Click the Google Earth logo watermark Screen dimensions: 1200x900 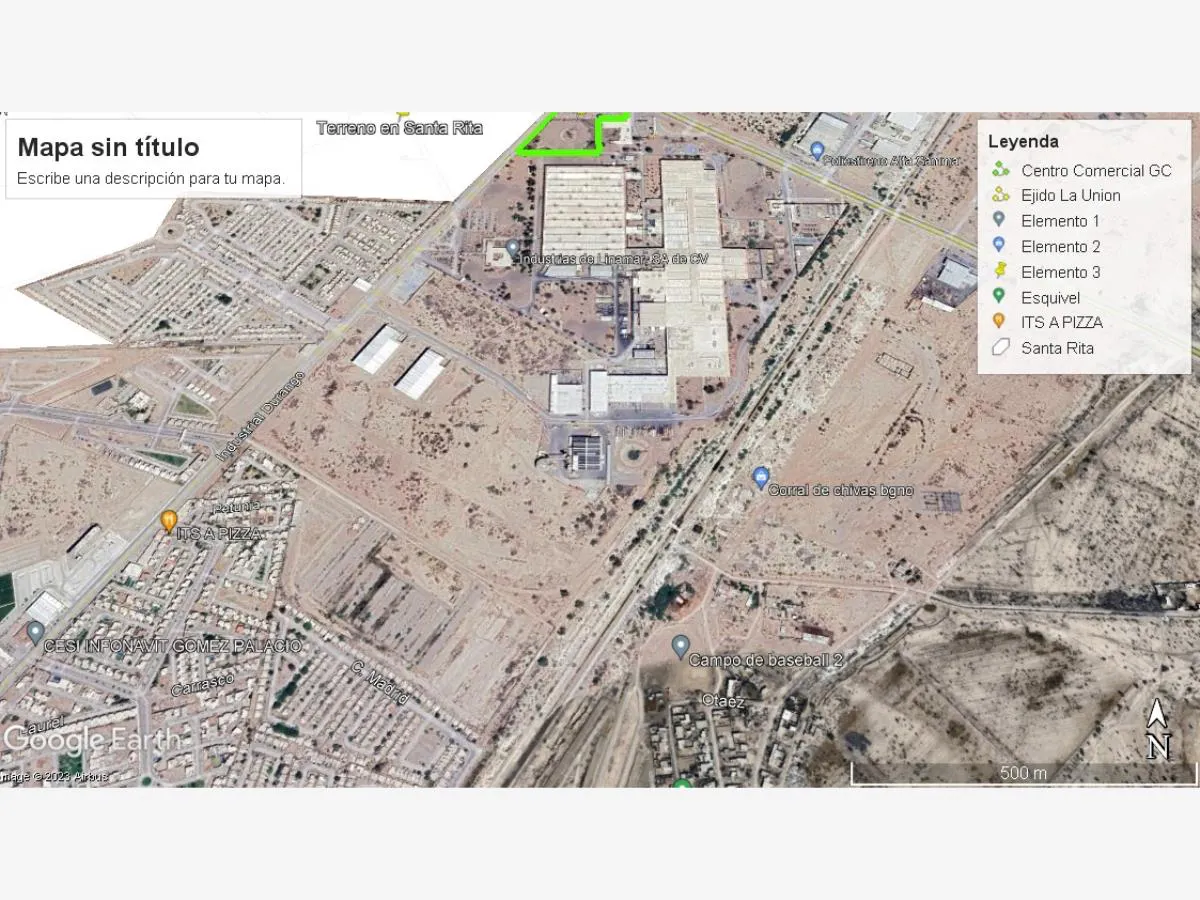[93, 740]
